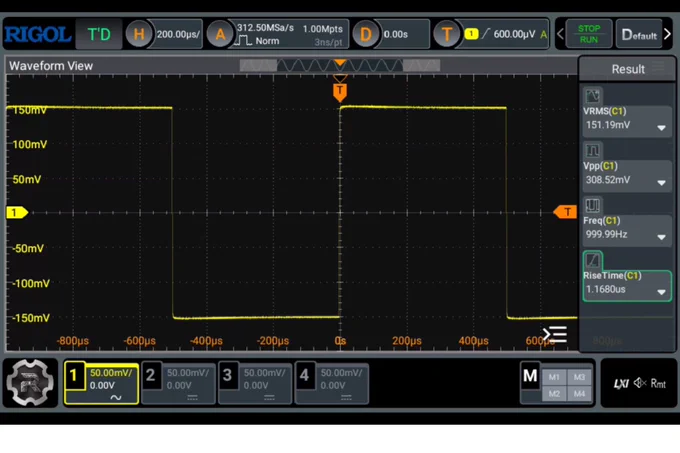Click the LXI network status icon
The height and width of the screenshot is (453, 680).
[x=621, y=384]
